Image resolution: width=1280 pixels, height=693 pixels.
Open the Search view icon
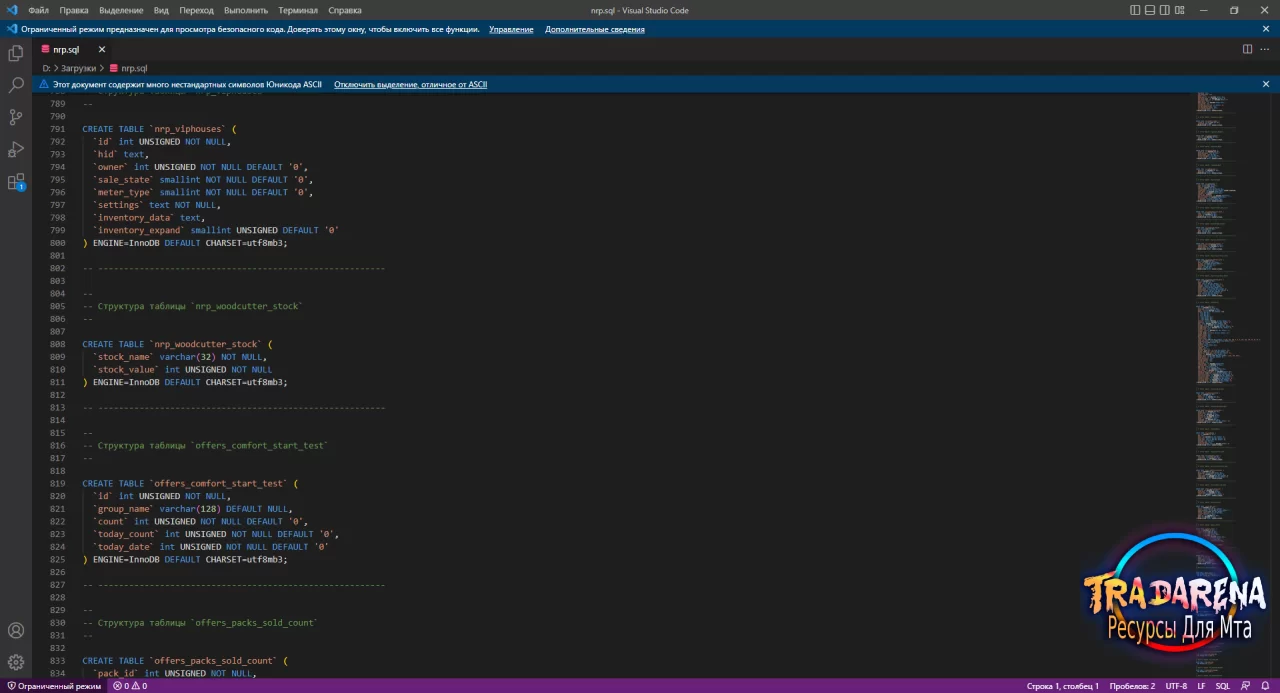[16, 85]
